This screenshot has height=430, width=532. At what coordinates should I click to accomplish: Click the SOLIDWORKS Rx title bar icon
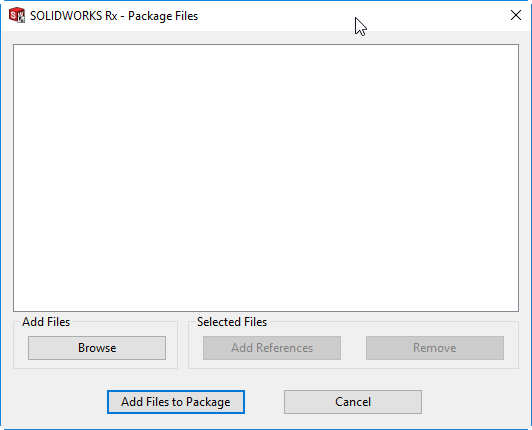pos(17,15)
